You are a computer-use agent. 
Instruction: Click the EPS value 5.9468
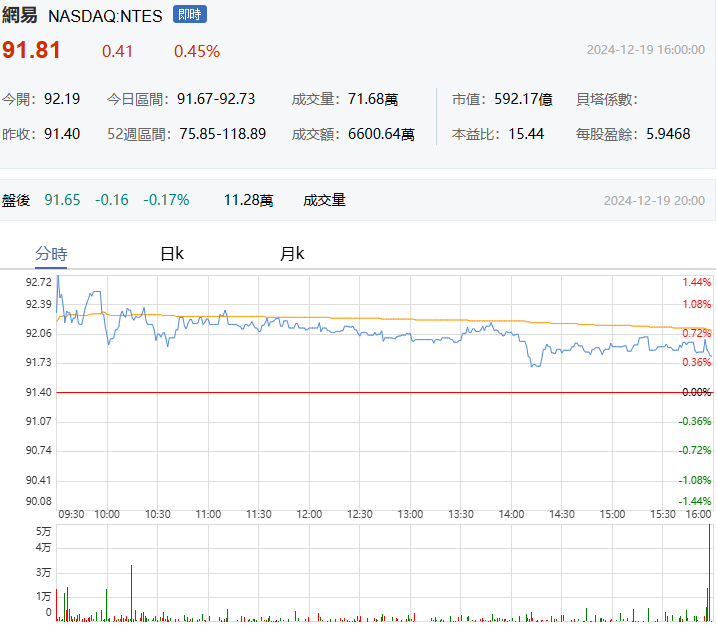click(668, 134)
